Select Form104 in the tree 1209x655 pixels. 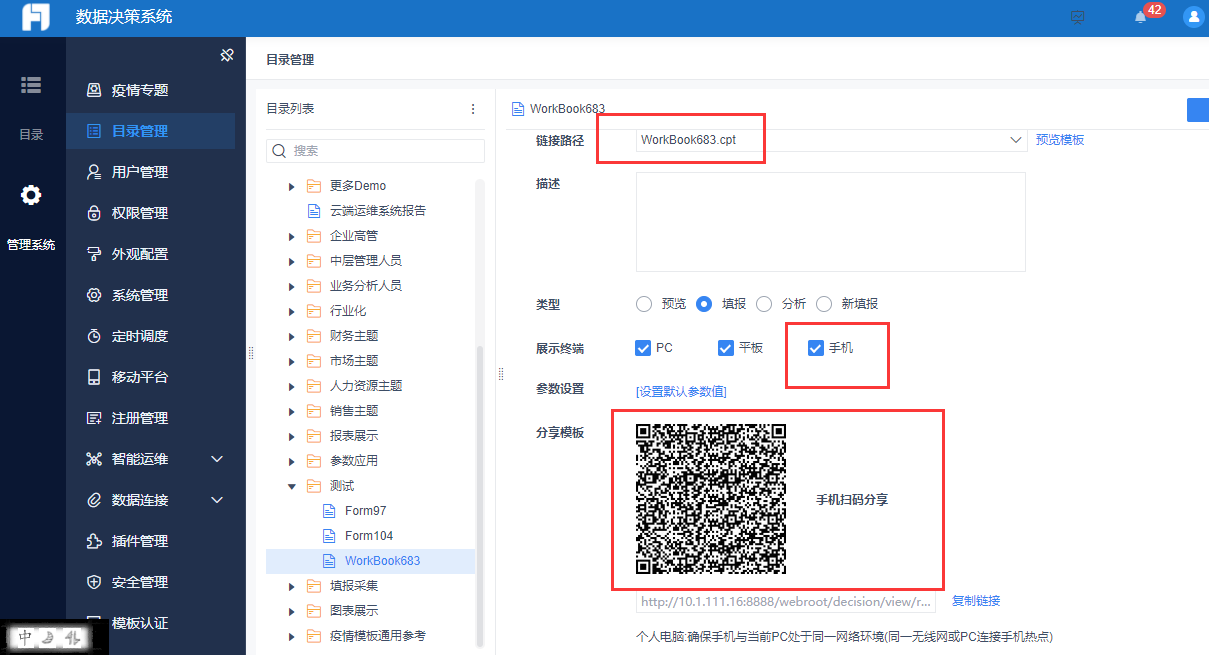tap(370, 536)
